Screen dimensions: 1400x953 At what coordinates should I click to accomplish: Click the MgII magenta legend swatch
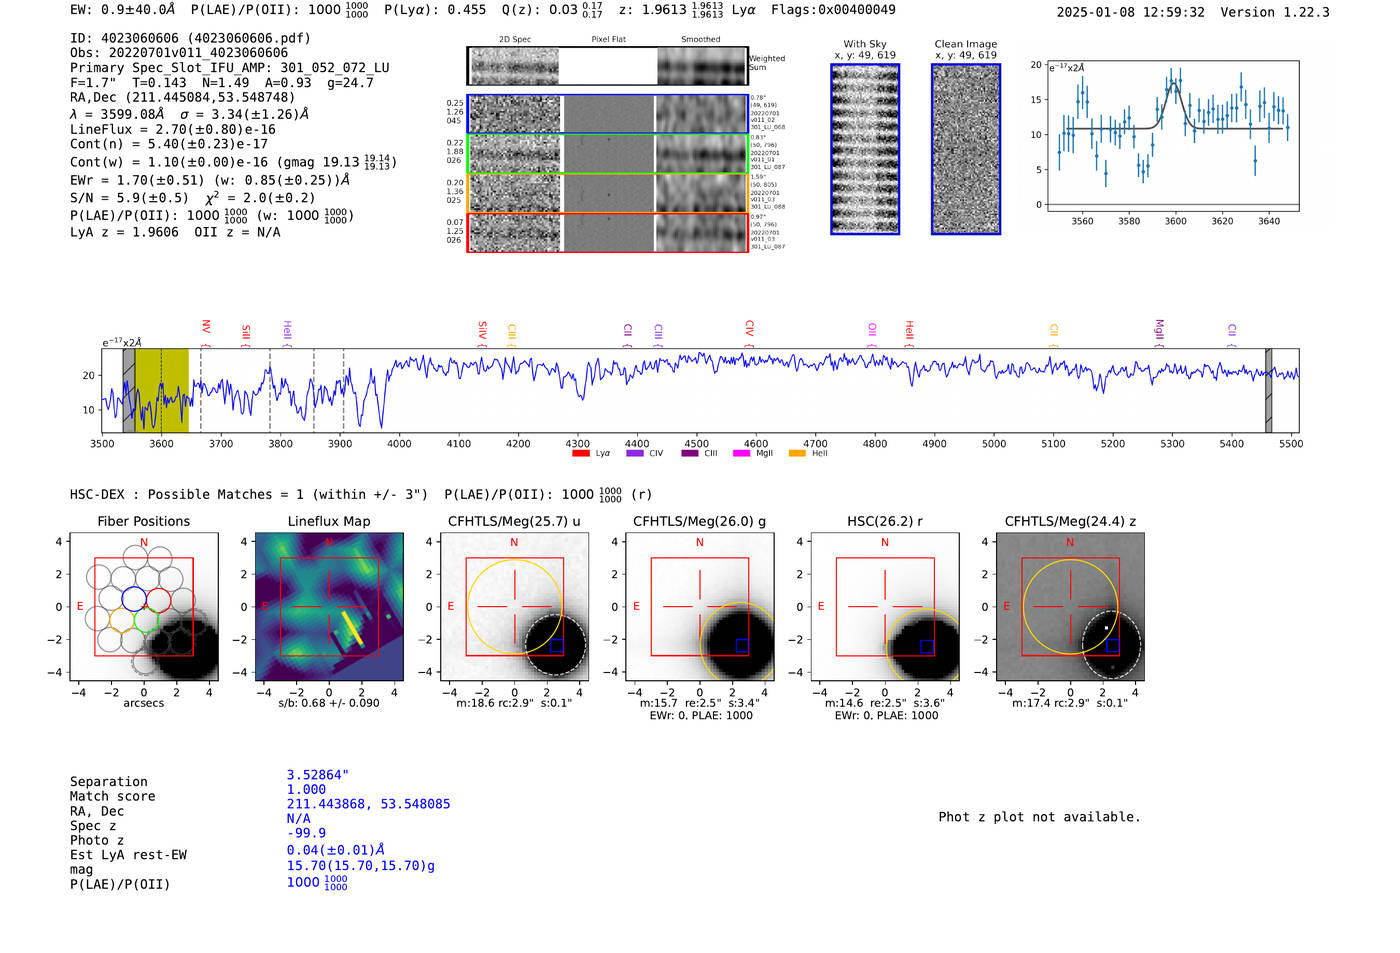pos(741,453)
